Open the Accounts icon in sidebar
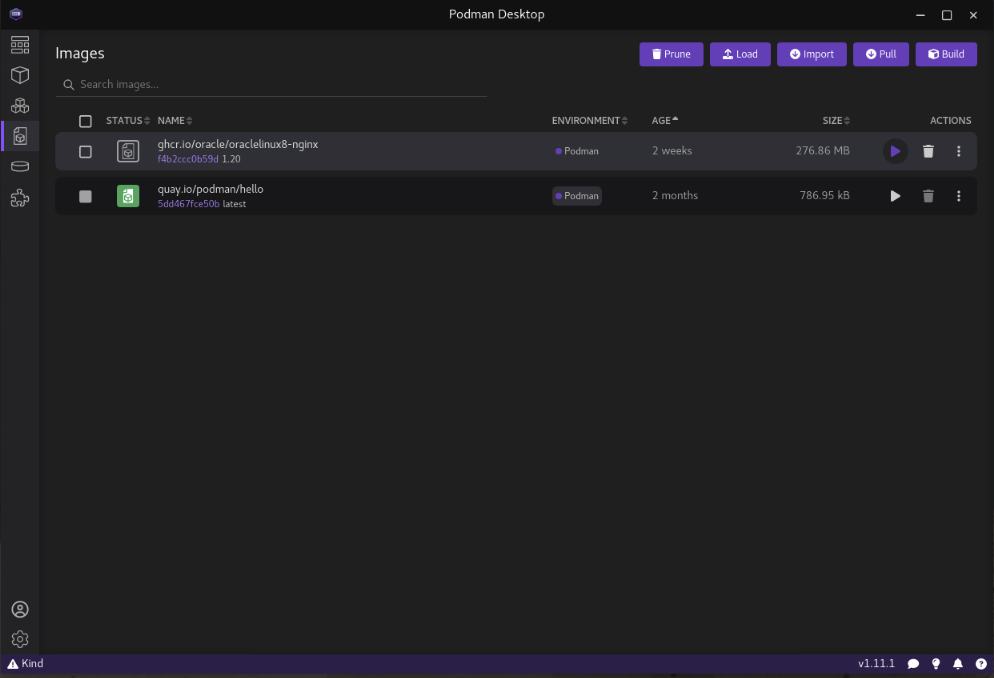The height and width of the screenshot is (678, 994). pos(20,610)
